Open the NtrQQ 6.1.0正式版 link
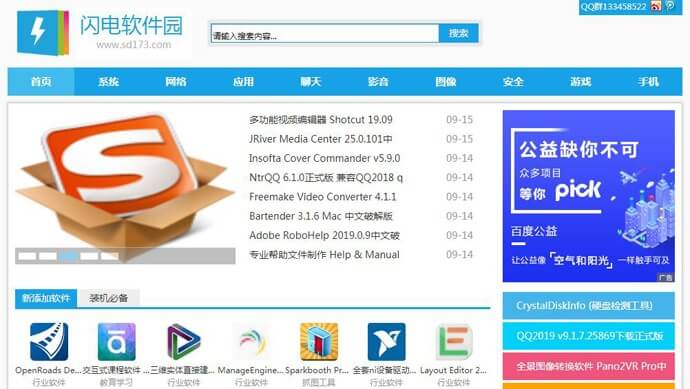Viewport: 690px width, 389px height. [326, 178]
